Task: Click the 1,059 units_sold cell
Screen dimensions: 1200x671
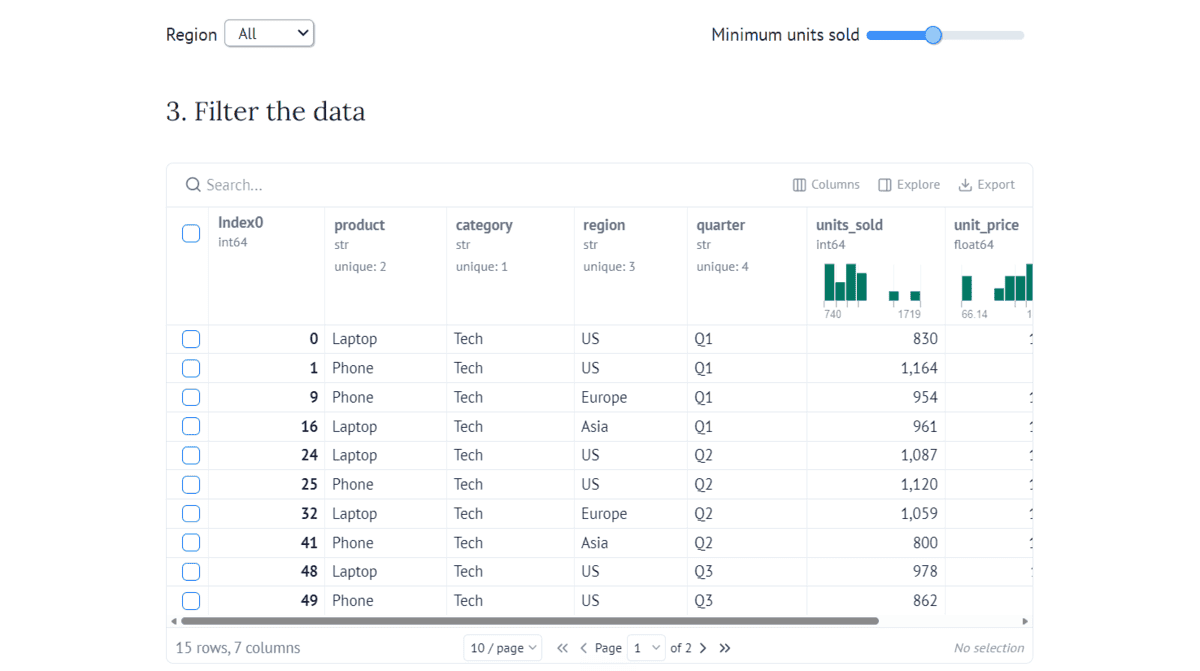Action: point(876,513)
